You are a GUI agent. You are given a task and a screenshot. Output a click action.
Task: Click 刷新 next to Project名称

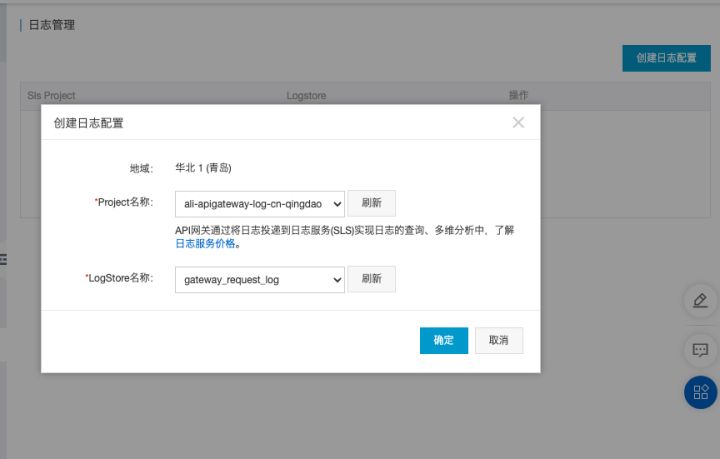(371, 203)
